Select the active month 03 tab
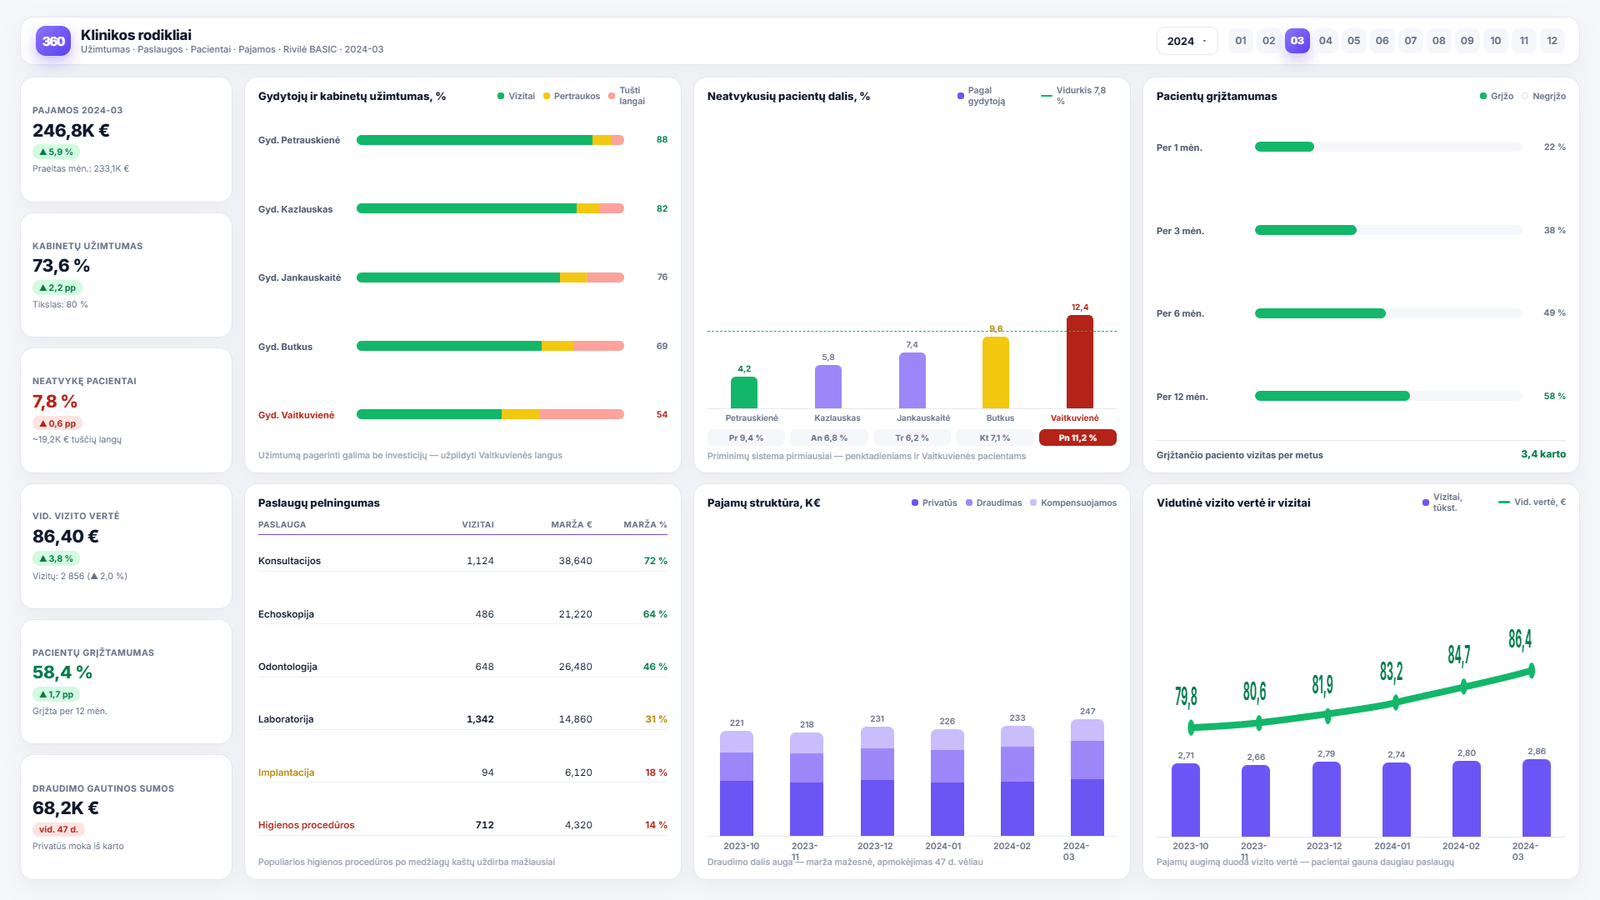The width and height of the screenshot is (1600, 900). pos(1297,41)
